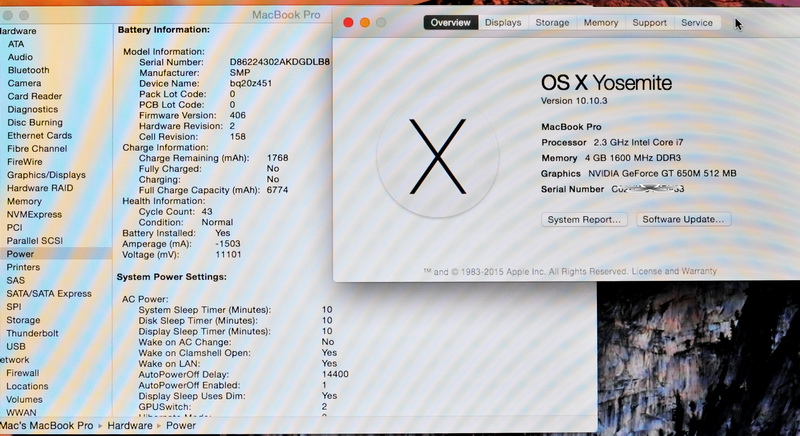Click the Device Name value bq20z451
The image size is (800, 436).
tap(251, 83)
